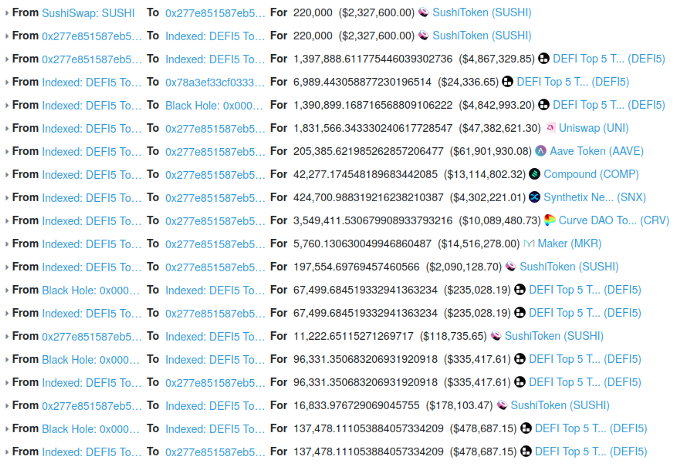
Task: Open SushiToken (SUSHI) link in 197,554.69 row
Action: 569,267
